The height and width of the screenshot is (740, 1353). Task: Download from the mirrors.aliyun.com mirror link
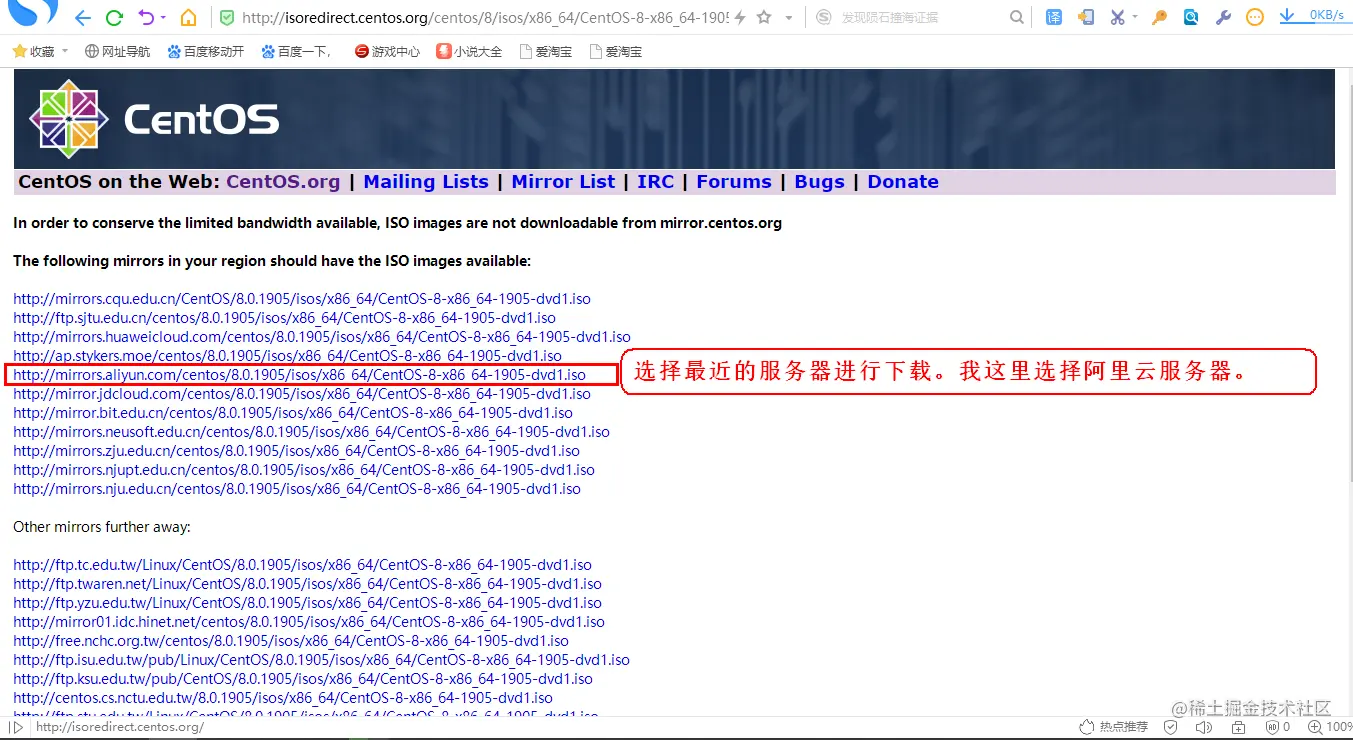pos(299,375)
